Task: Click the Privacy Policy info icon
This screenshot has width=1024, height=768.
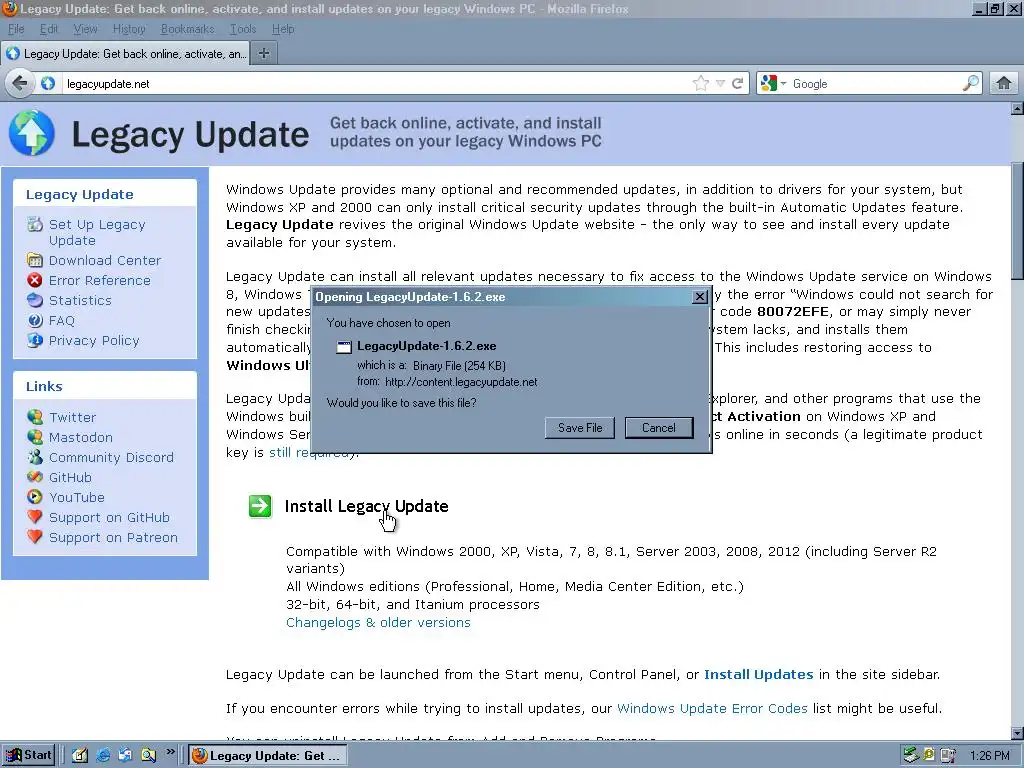Action: pos(35,340)
